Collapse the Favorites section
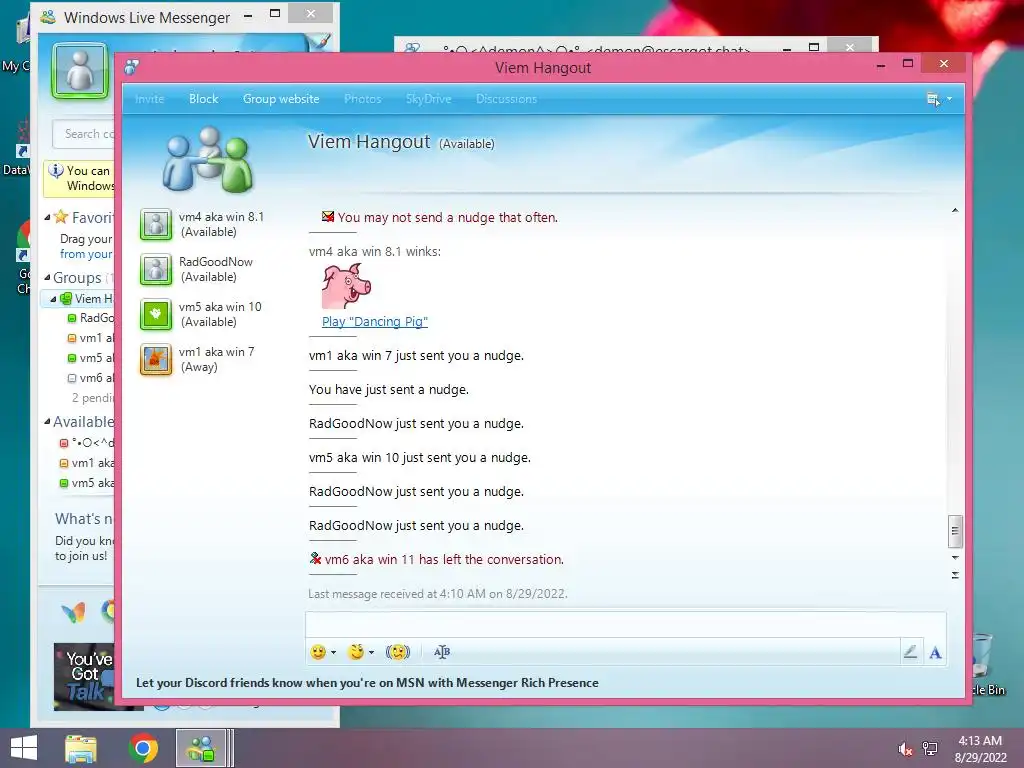This screenshot has width=1024, height=768. (x=47, y=217)
